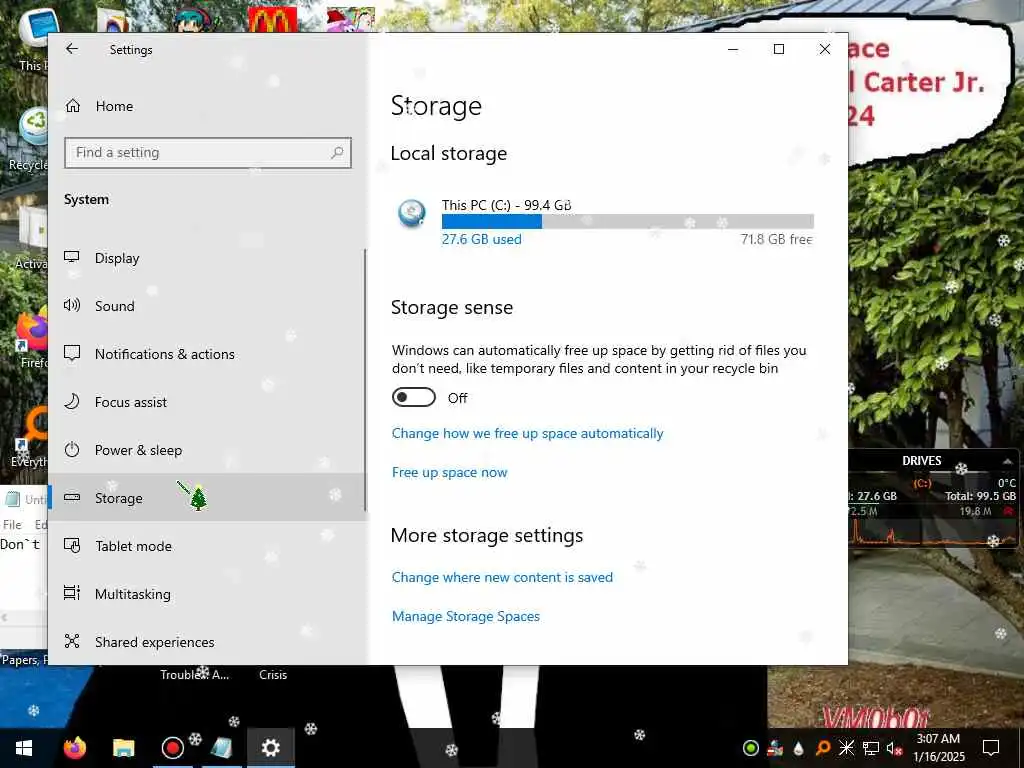This screenshot has height=768, width=1024.
Task: Open Change how we free up space automatically
Action: pyautogui.click(x=527, y=434)
